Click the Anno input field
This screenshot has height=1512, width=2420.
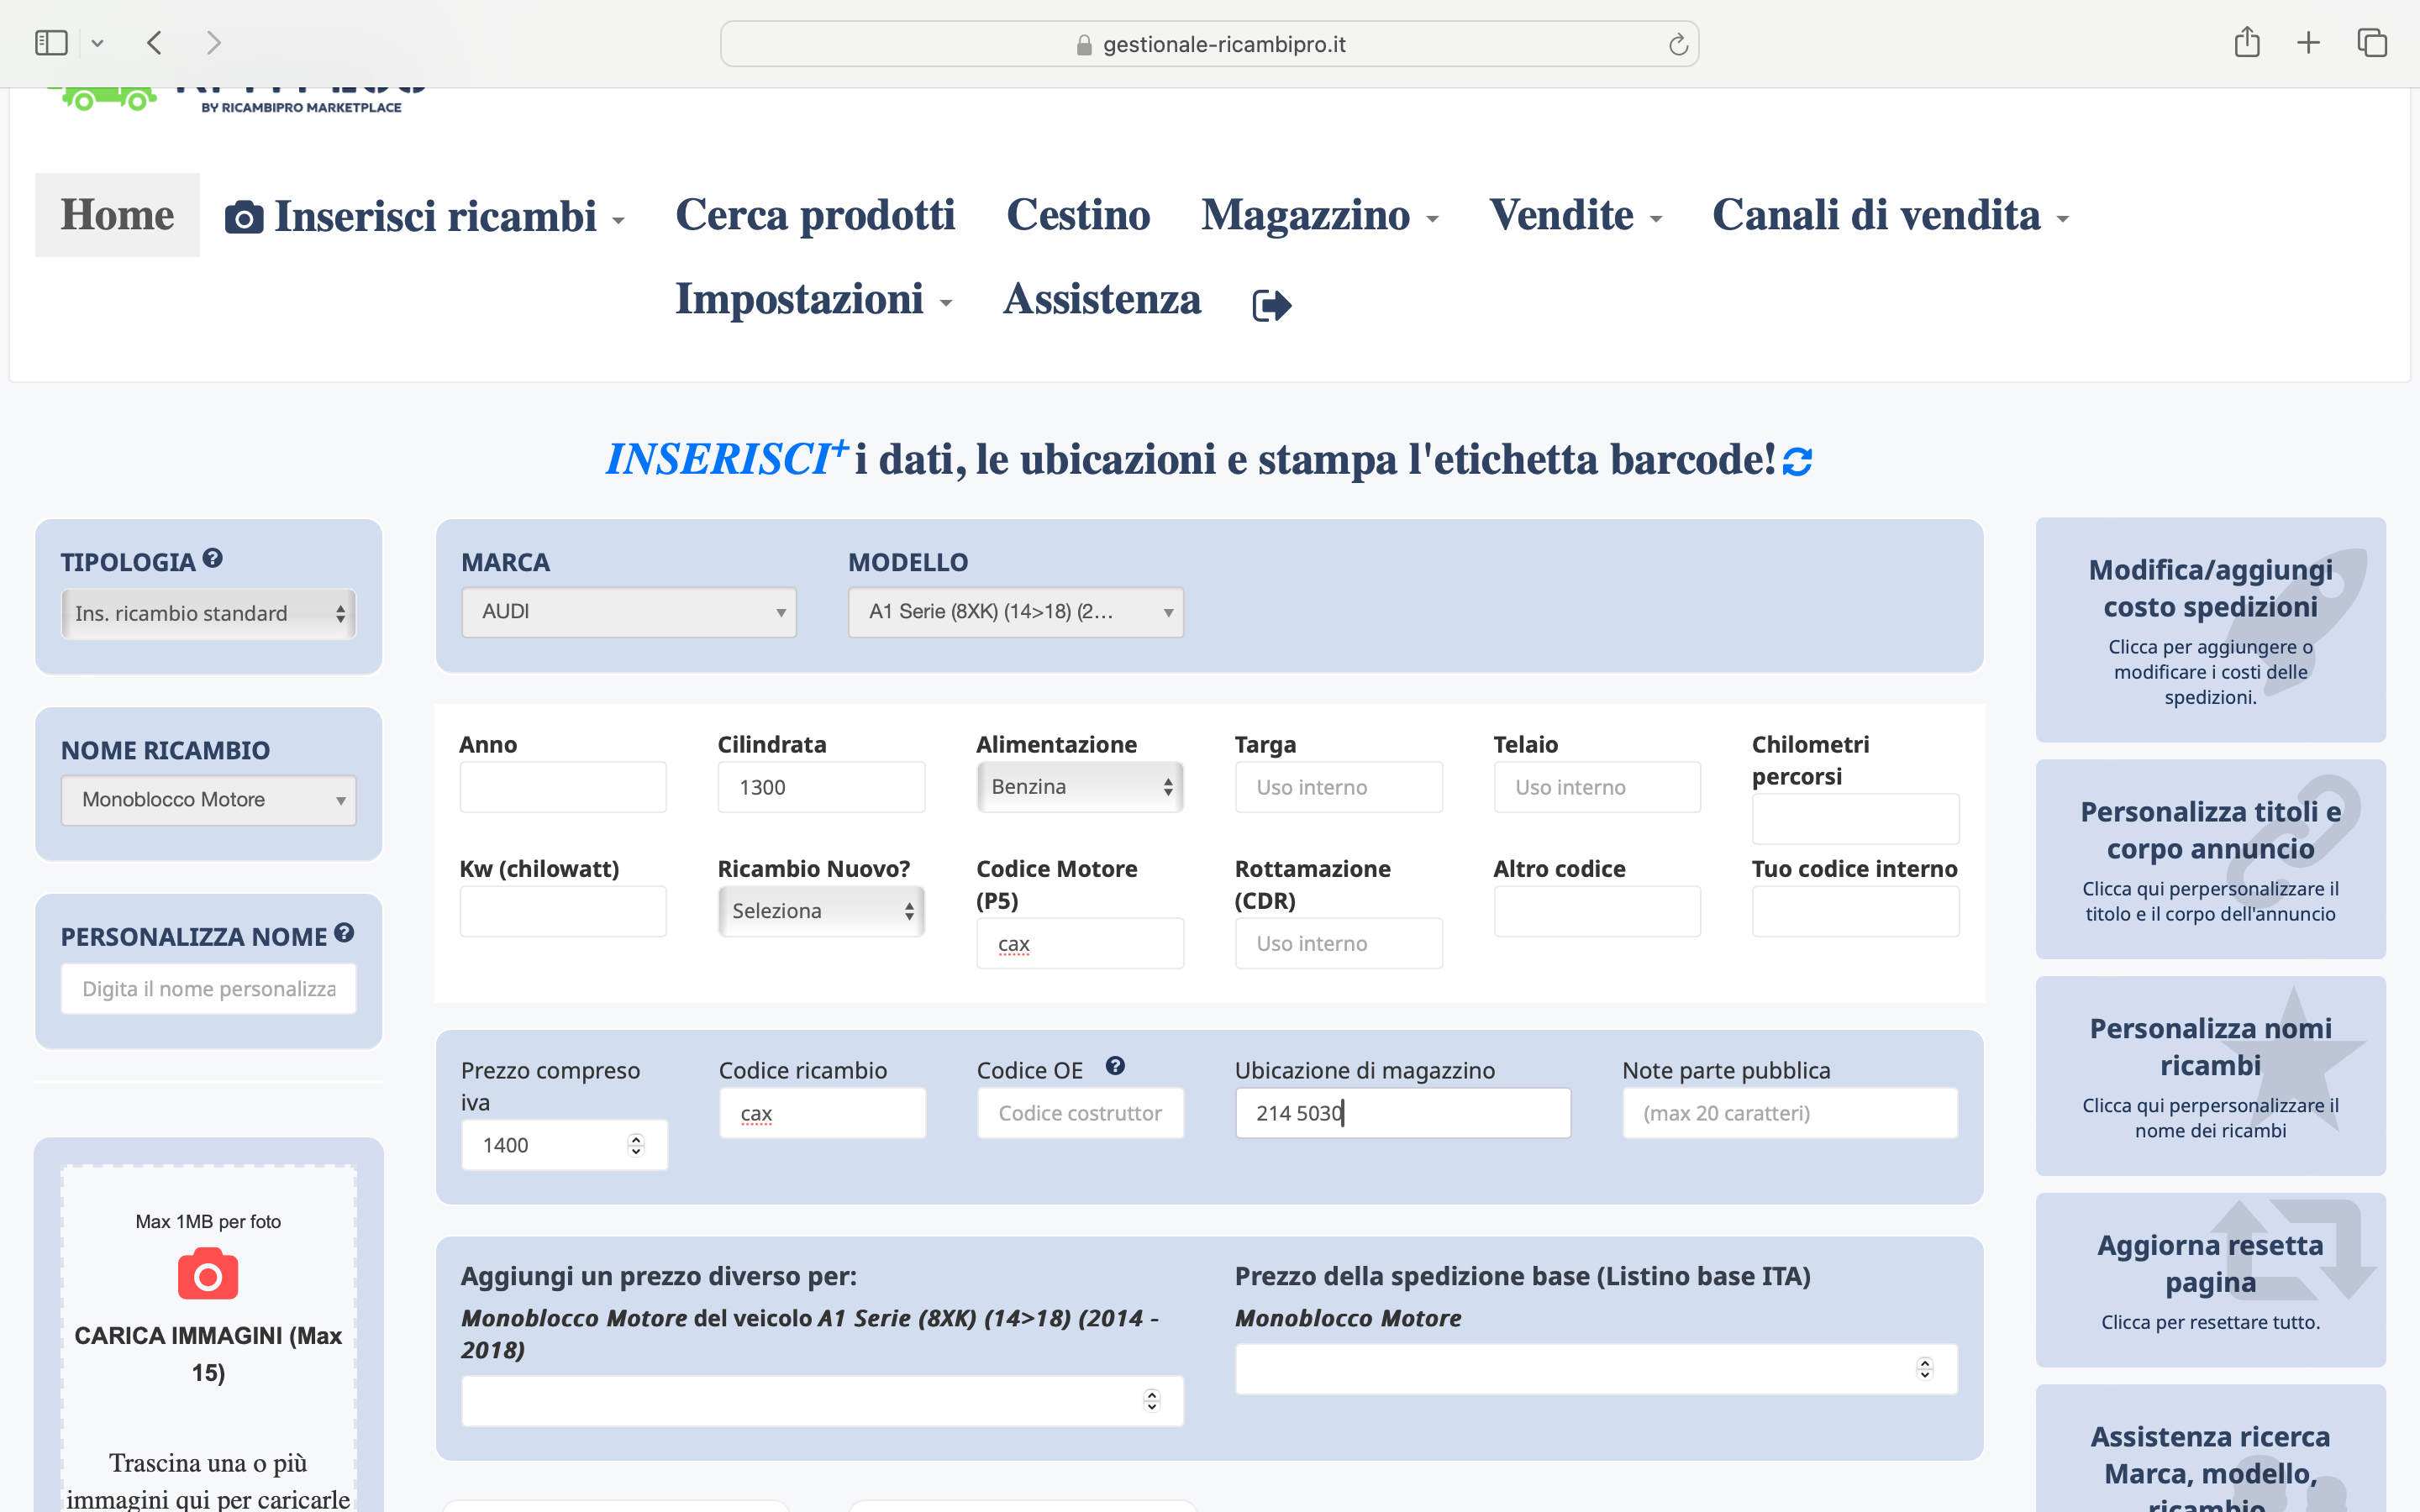pyautogui.click(x=563, y=787)
